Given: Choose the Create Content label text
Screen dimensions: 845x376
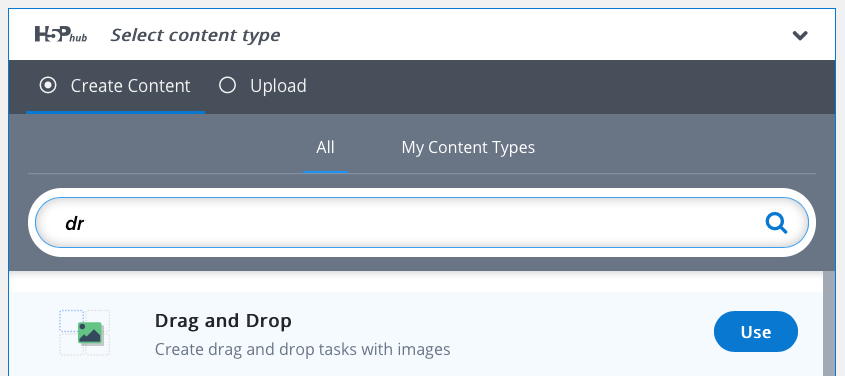Looking at the screenshot, I should click(x=130, y=86).
